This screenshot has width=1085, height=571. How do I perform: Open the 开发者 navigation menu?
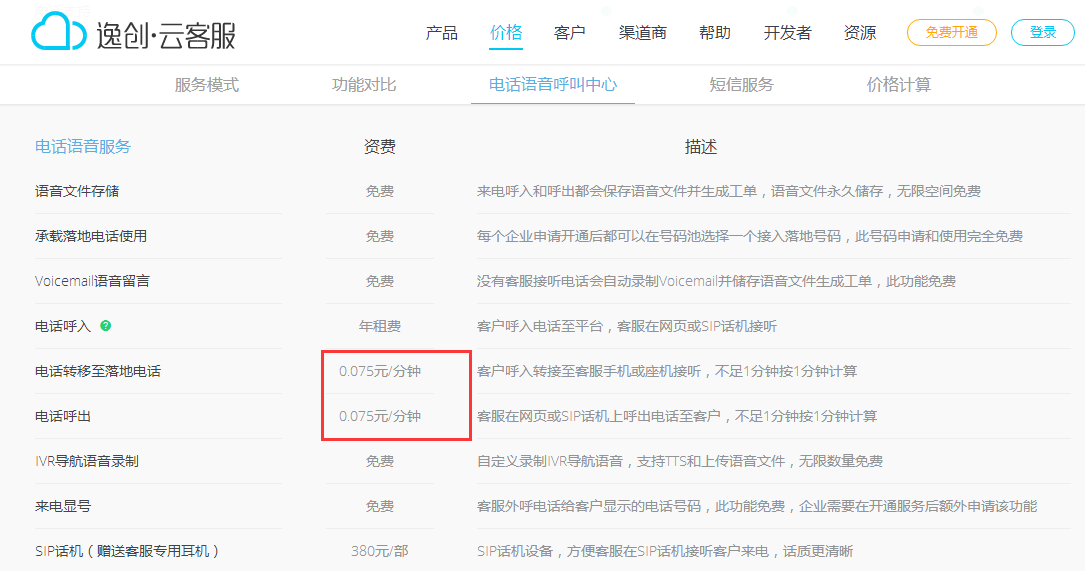click(x=787, y=33)
